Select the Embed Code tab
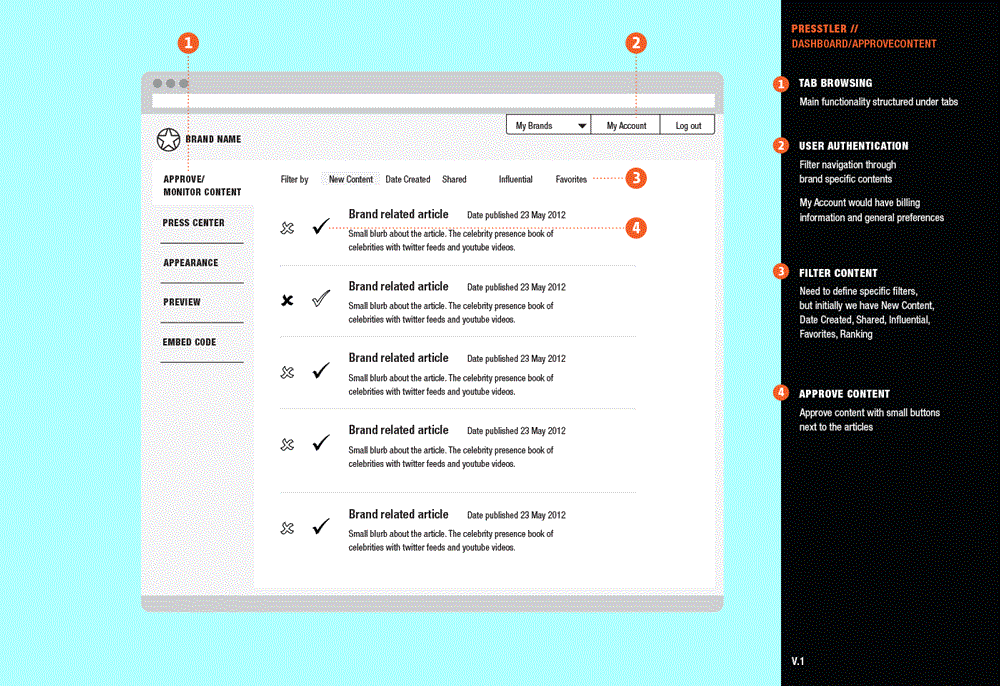 [190, 342]
